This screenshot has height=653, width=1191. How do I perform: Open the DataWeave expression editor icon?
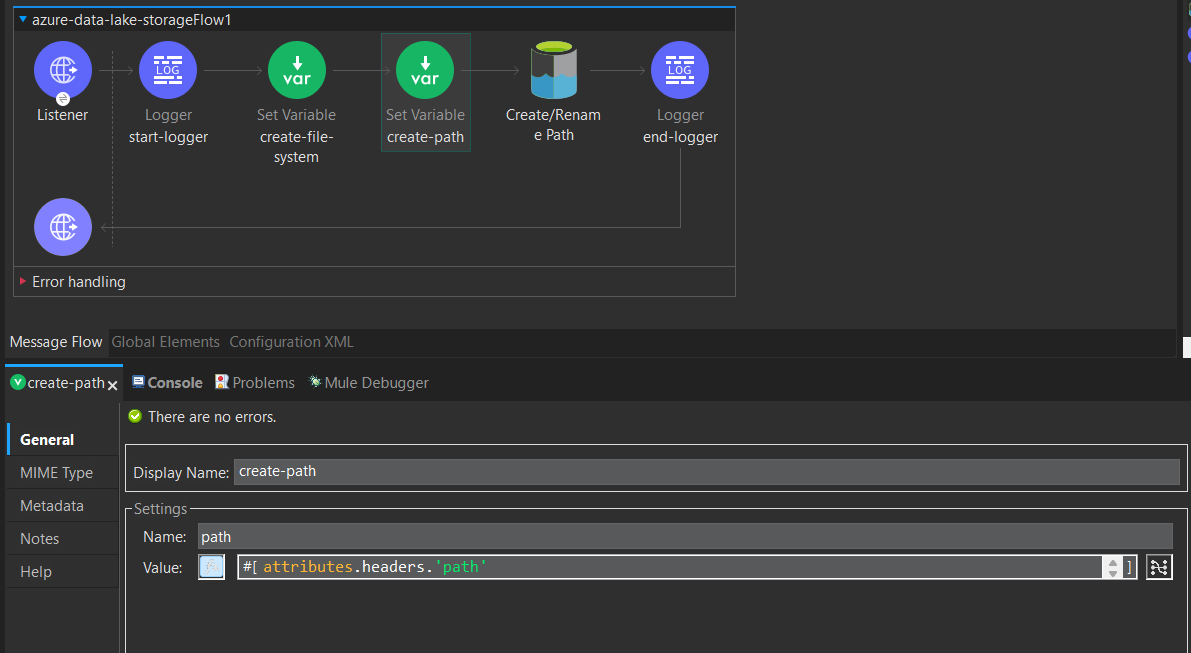tap(1158, 566)
